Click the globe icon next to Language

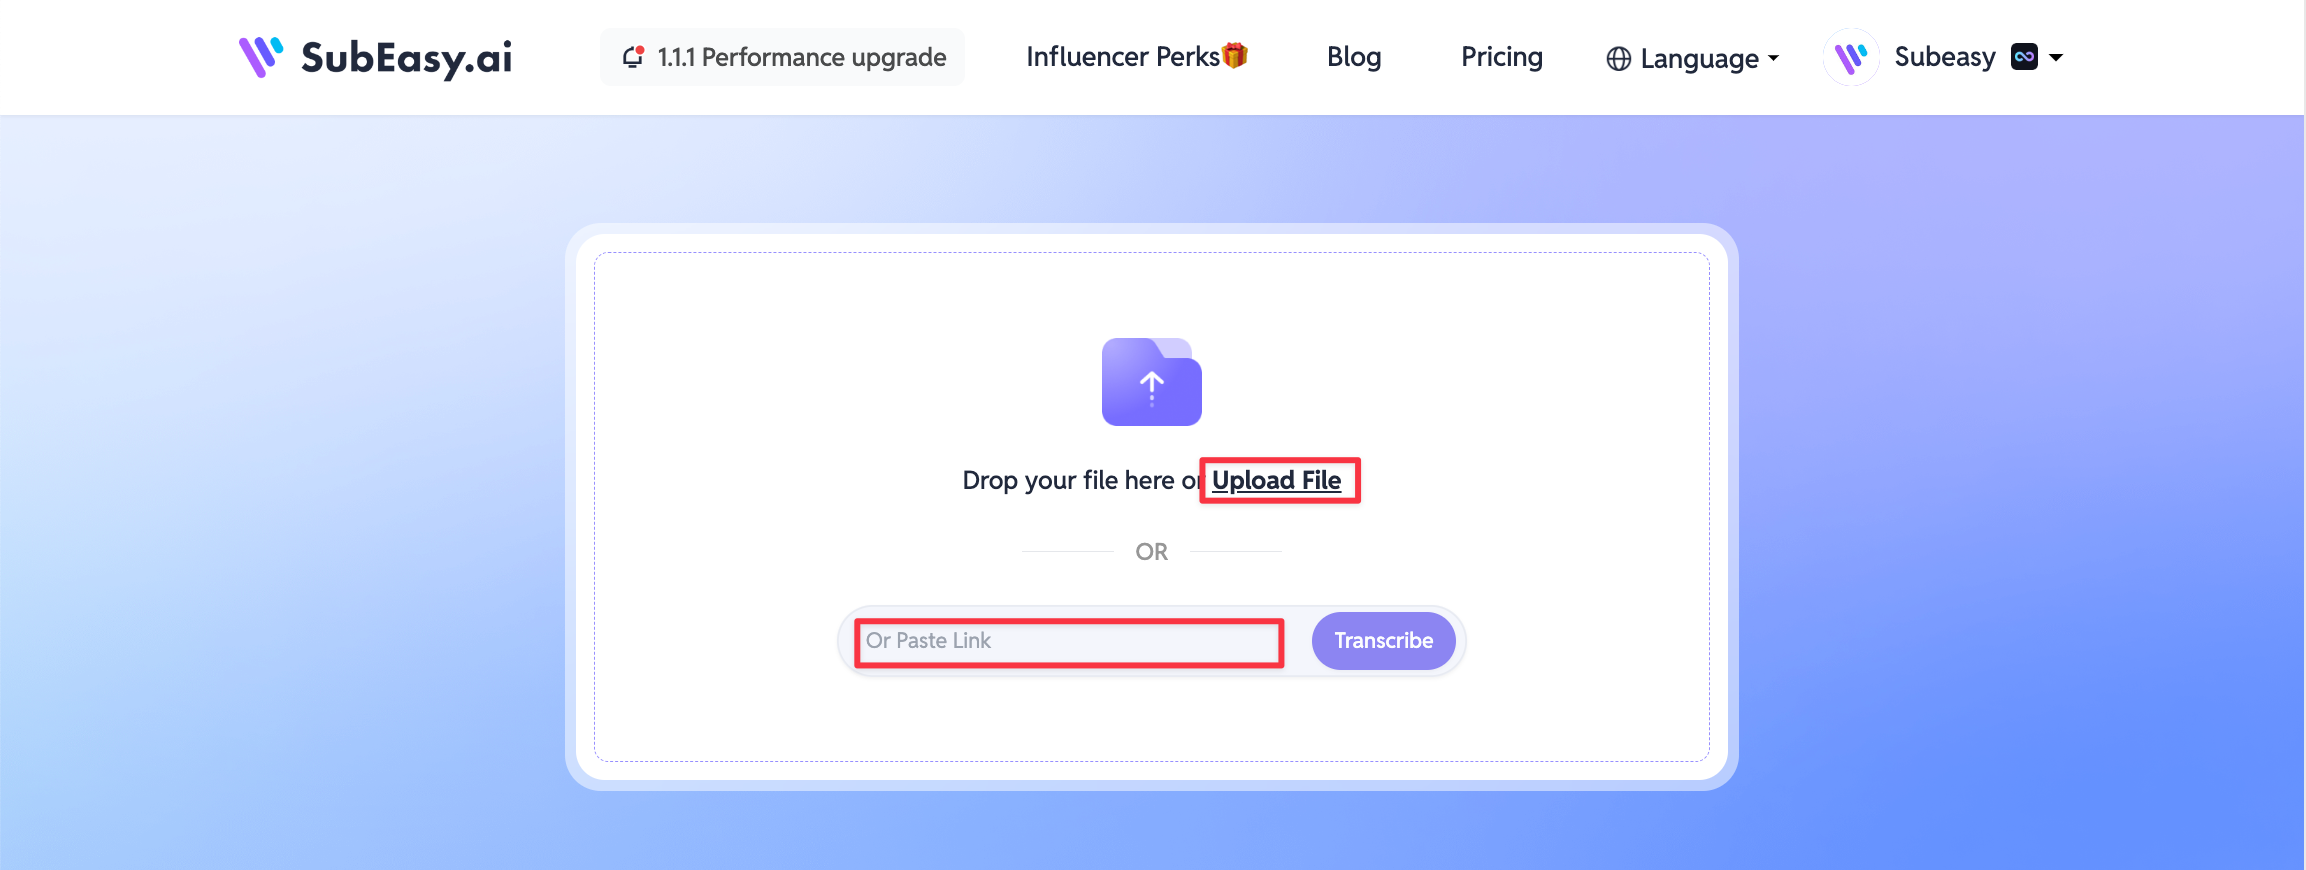(1619, 59)
